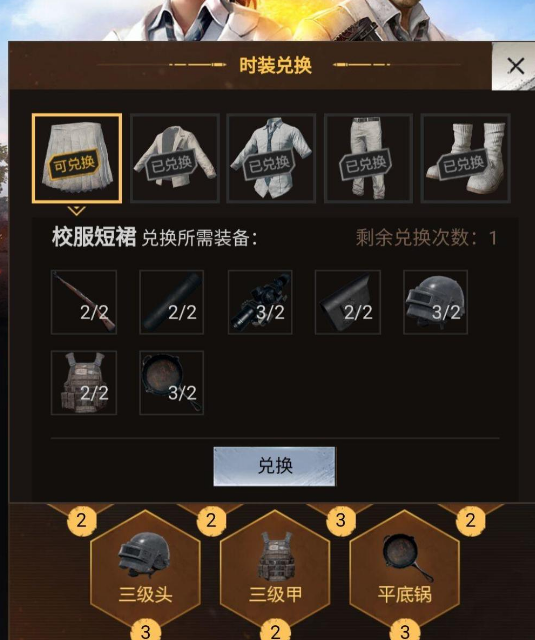
Task: Open the 三级头 hexagon tile
Action: tap(145, 571)
